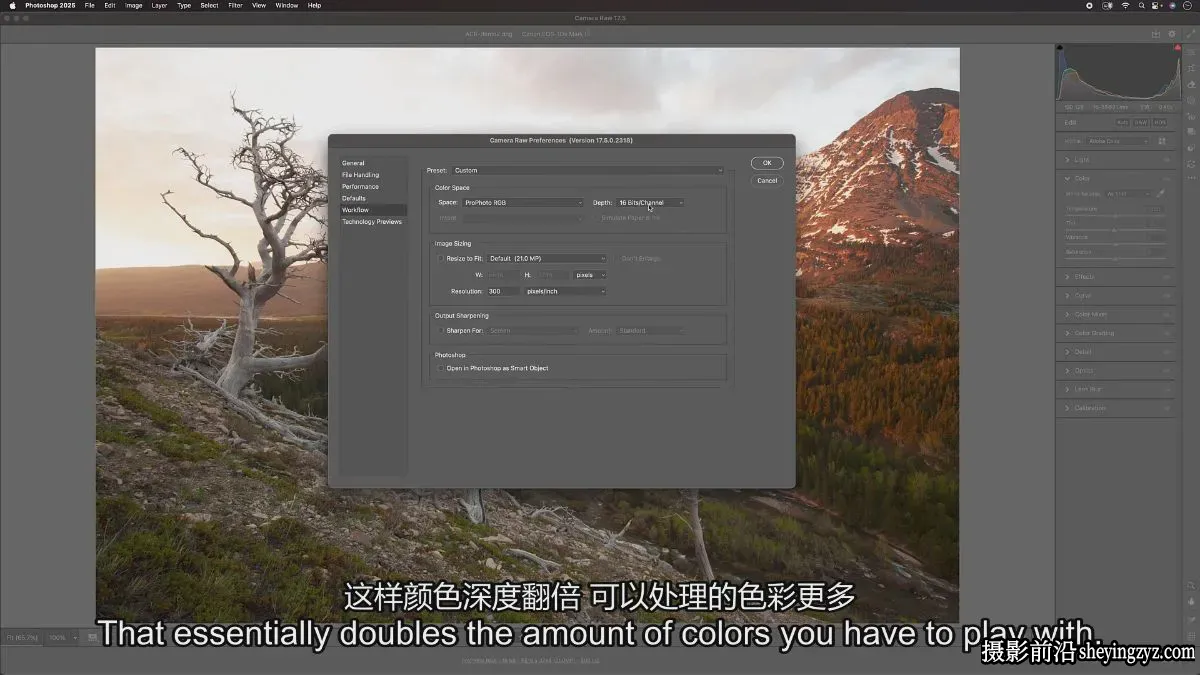
Task: Click the save image icon in Camera Raw
Action: [x=1156, y=34]
